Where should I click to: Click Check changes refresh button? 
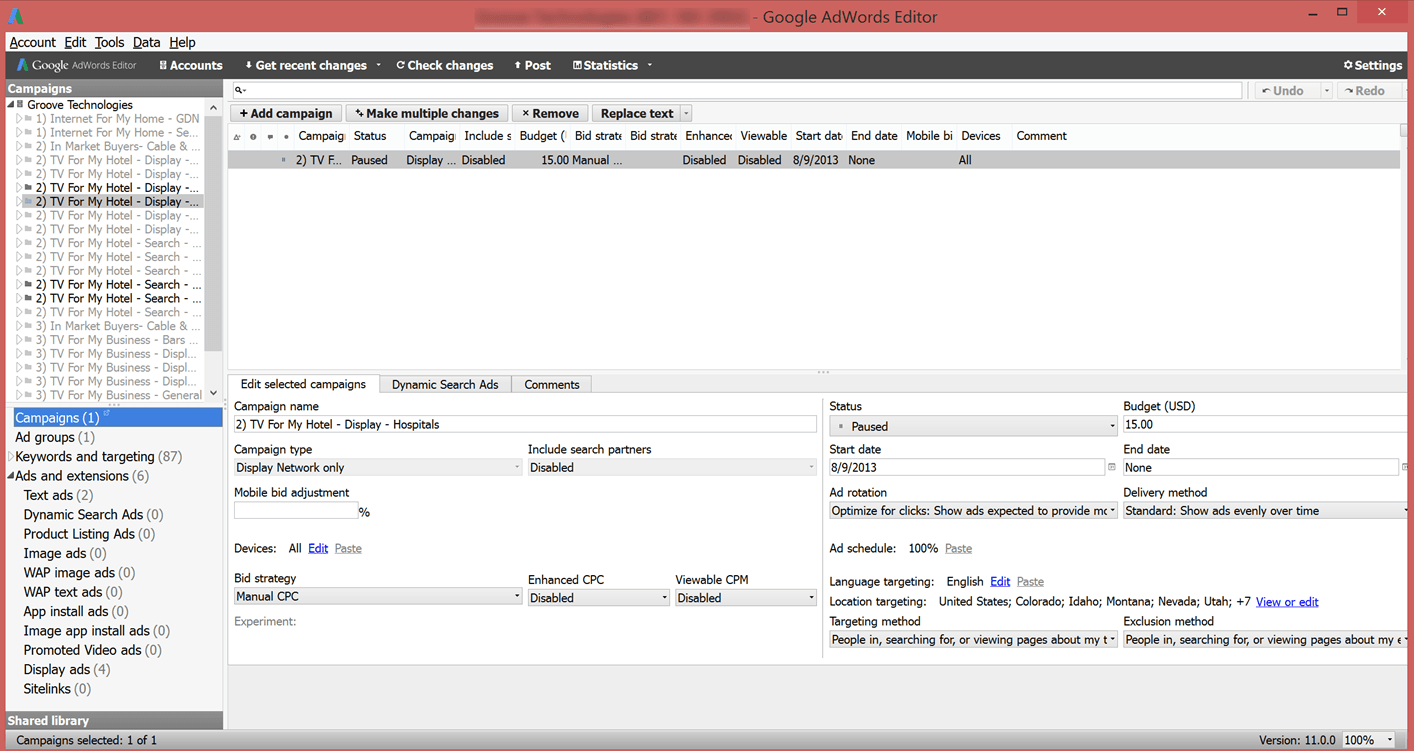pyautogui.click(x=444, y=65)
